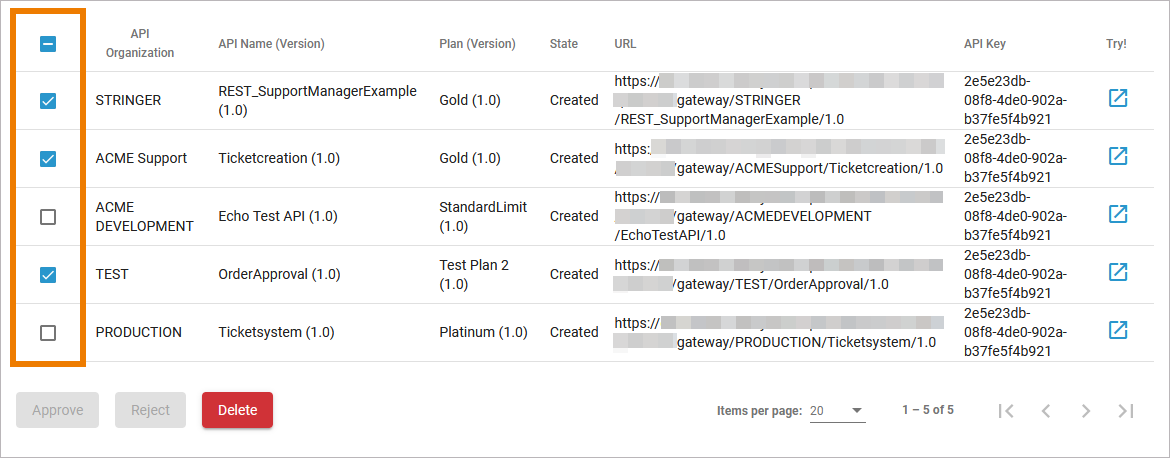The image size is (1170, 458).
Task: Go to first page of results
Action: pos(1006,410)
